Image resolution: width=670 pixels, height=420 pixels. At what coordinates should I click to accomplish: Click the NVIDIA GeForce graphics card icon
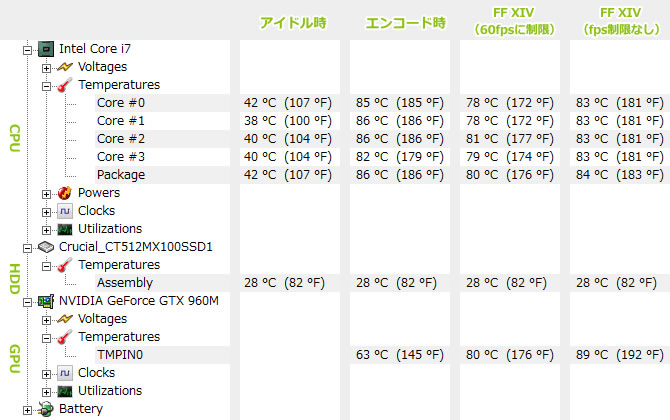[46, 301]
